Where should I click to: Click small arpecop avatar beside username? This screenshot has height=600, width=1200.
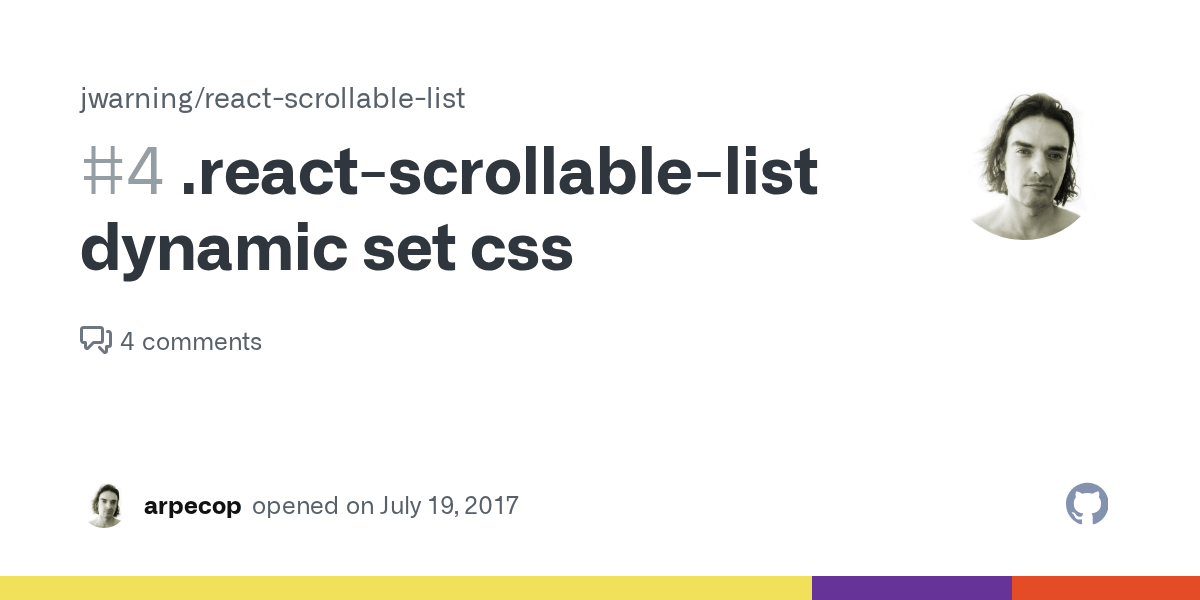click(x=103, y=506)
